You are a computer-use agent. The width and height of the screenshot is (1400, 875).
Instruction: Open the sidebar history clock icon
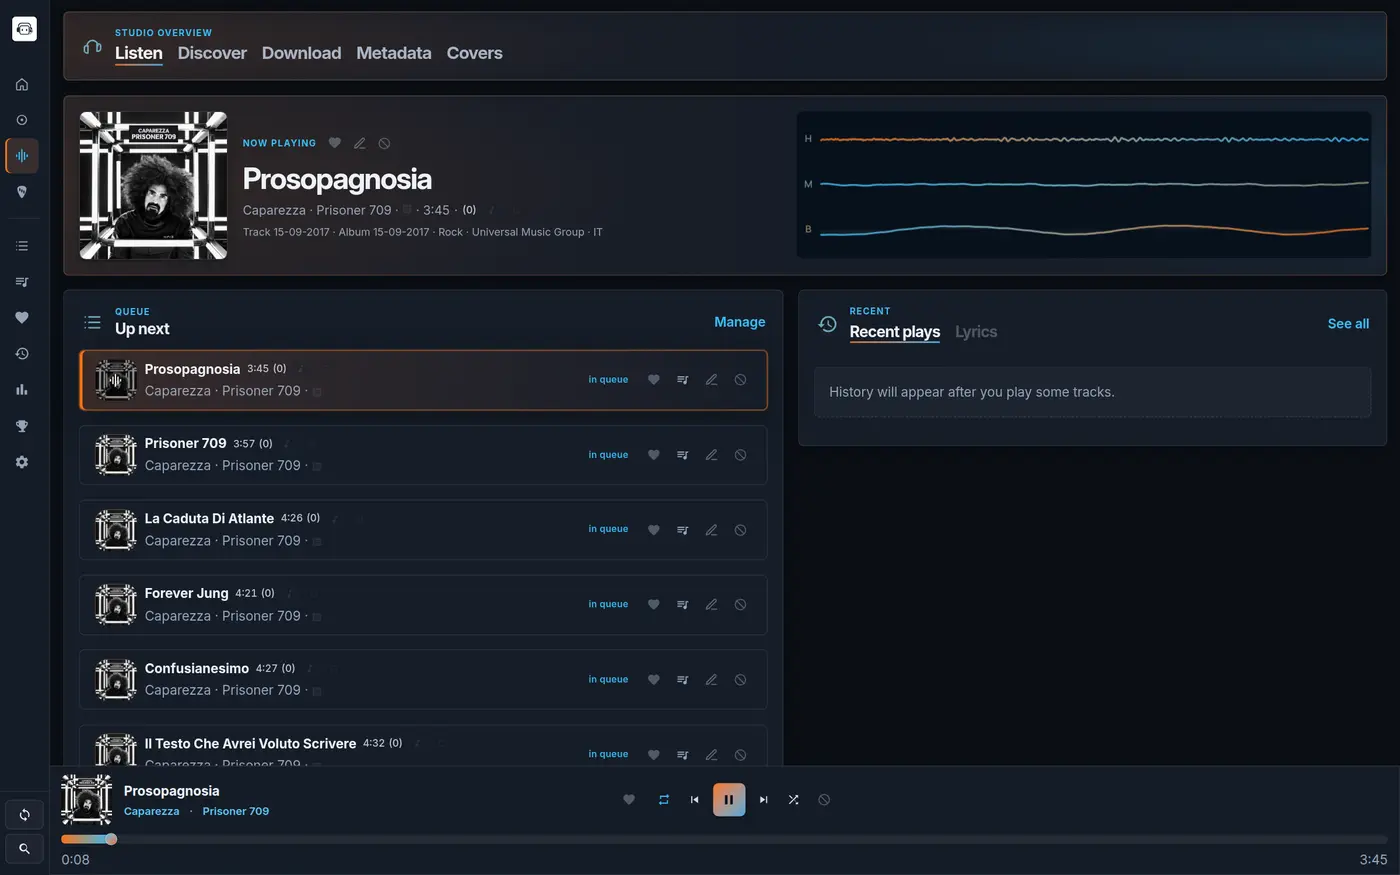point(22,354)
